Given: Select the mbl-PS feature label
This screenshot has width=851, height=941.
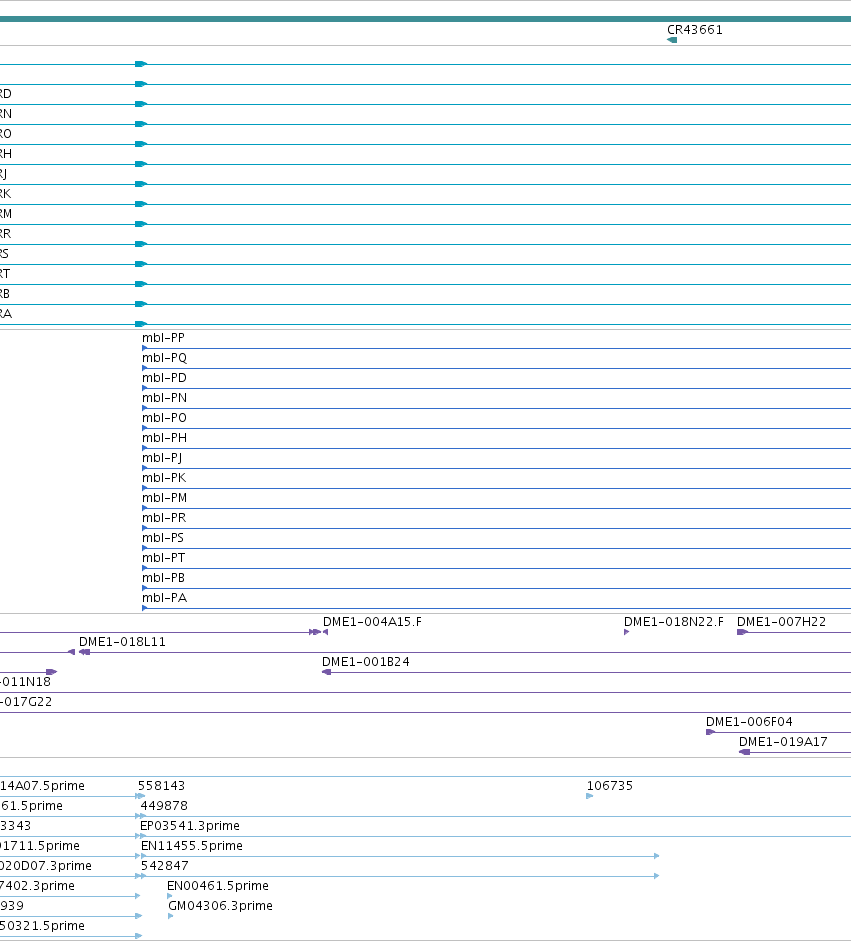Looking at the screenshot, I should [163, 538].
